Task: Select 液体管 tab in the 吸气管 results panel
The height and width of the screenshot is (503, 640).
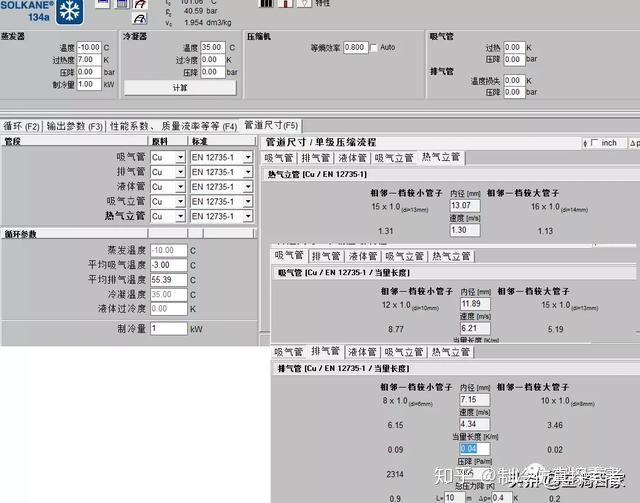Action: (x=362, y=256)
